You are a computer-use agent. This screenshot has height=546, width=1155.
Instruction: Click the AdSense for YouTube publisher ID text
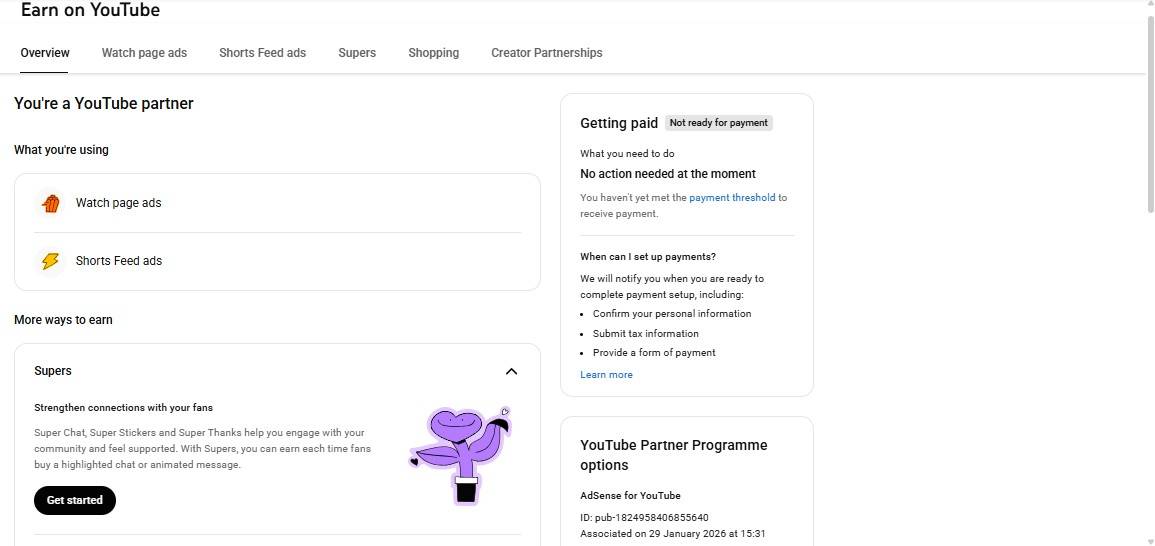[x=644, y=518]
